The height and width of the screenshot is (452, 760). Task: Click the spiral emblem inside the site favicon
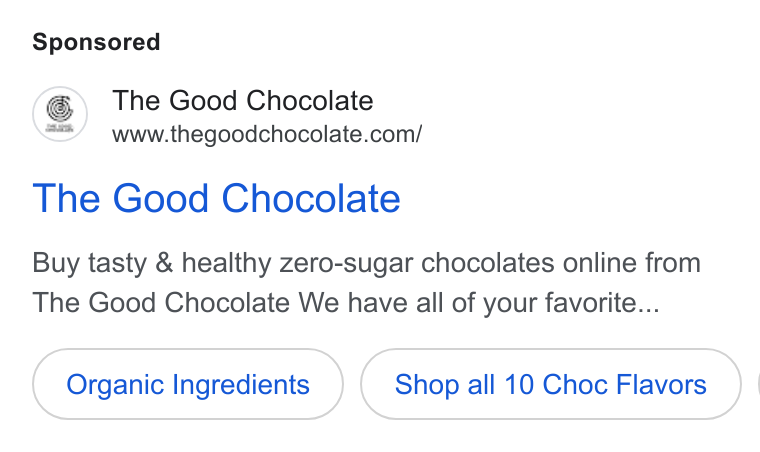click(60, 109)
